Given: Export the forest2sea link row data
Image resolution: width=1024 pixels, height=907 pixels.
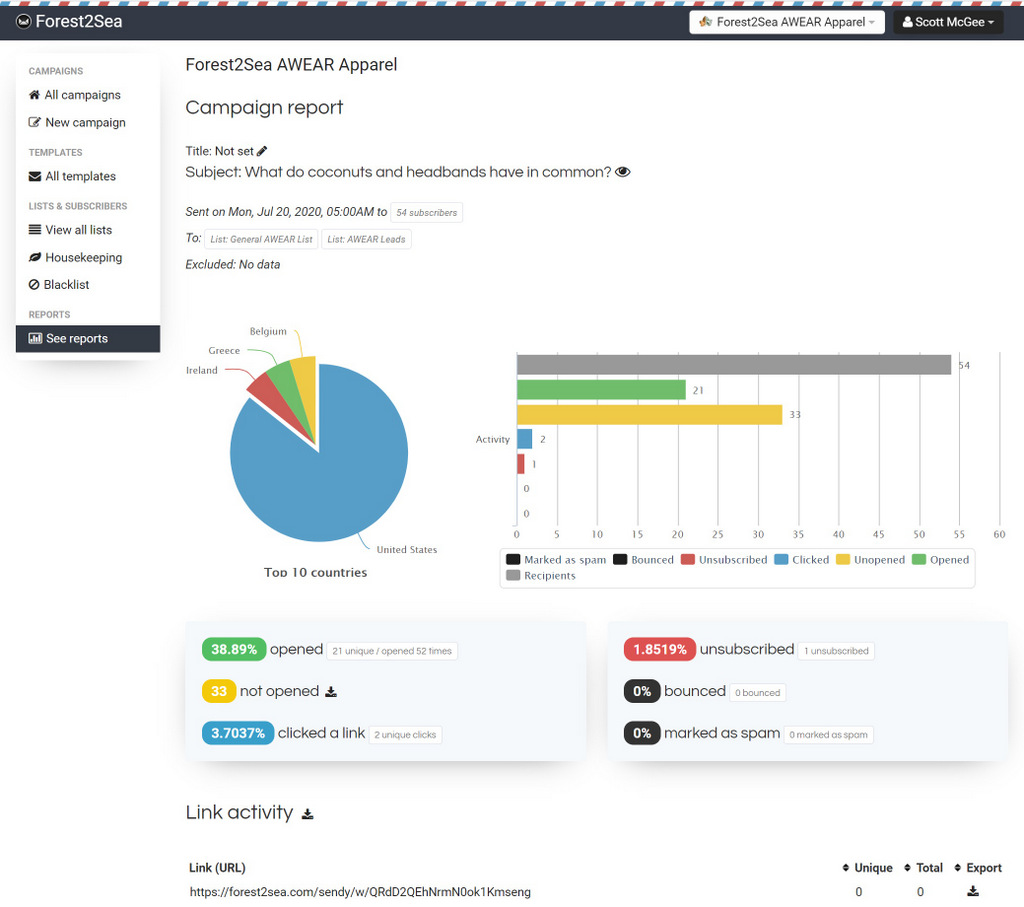Looking at the screenshot, I should pos(972,891).
